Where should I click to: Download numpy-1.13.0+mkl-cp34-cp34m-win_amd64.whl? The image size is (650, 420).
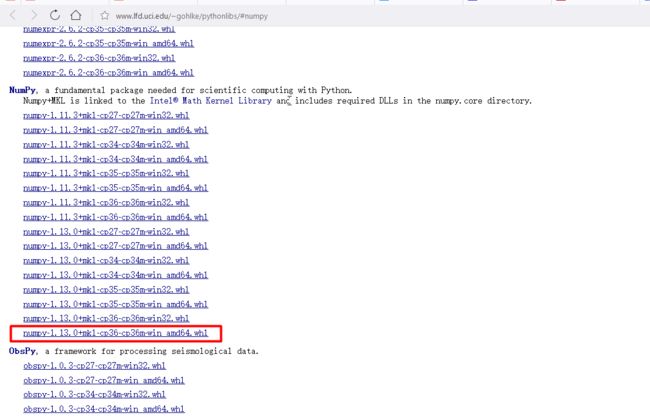(116, 275)
